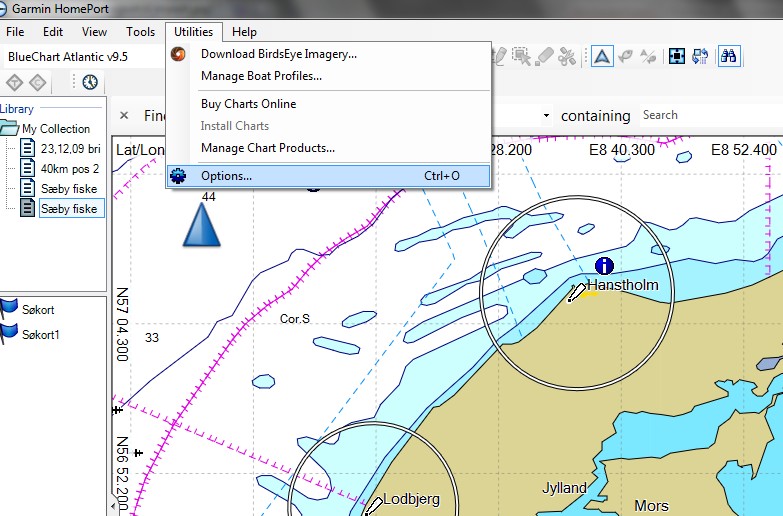The image size is (783, 516).
Task: Click the Library panel heading
Action: (17, 109)
